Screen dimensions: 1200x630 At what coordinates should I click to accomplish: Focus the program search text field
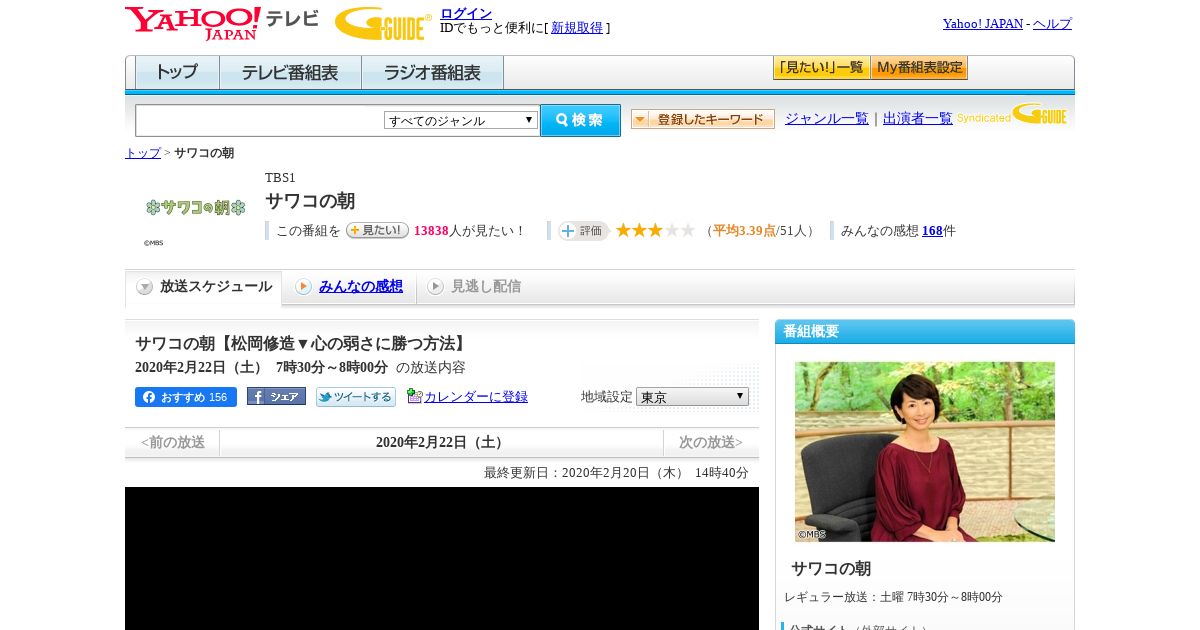pyautogui.click(x=259, y=120)
